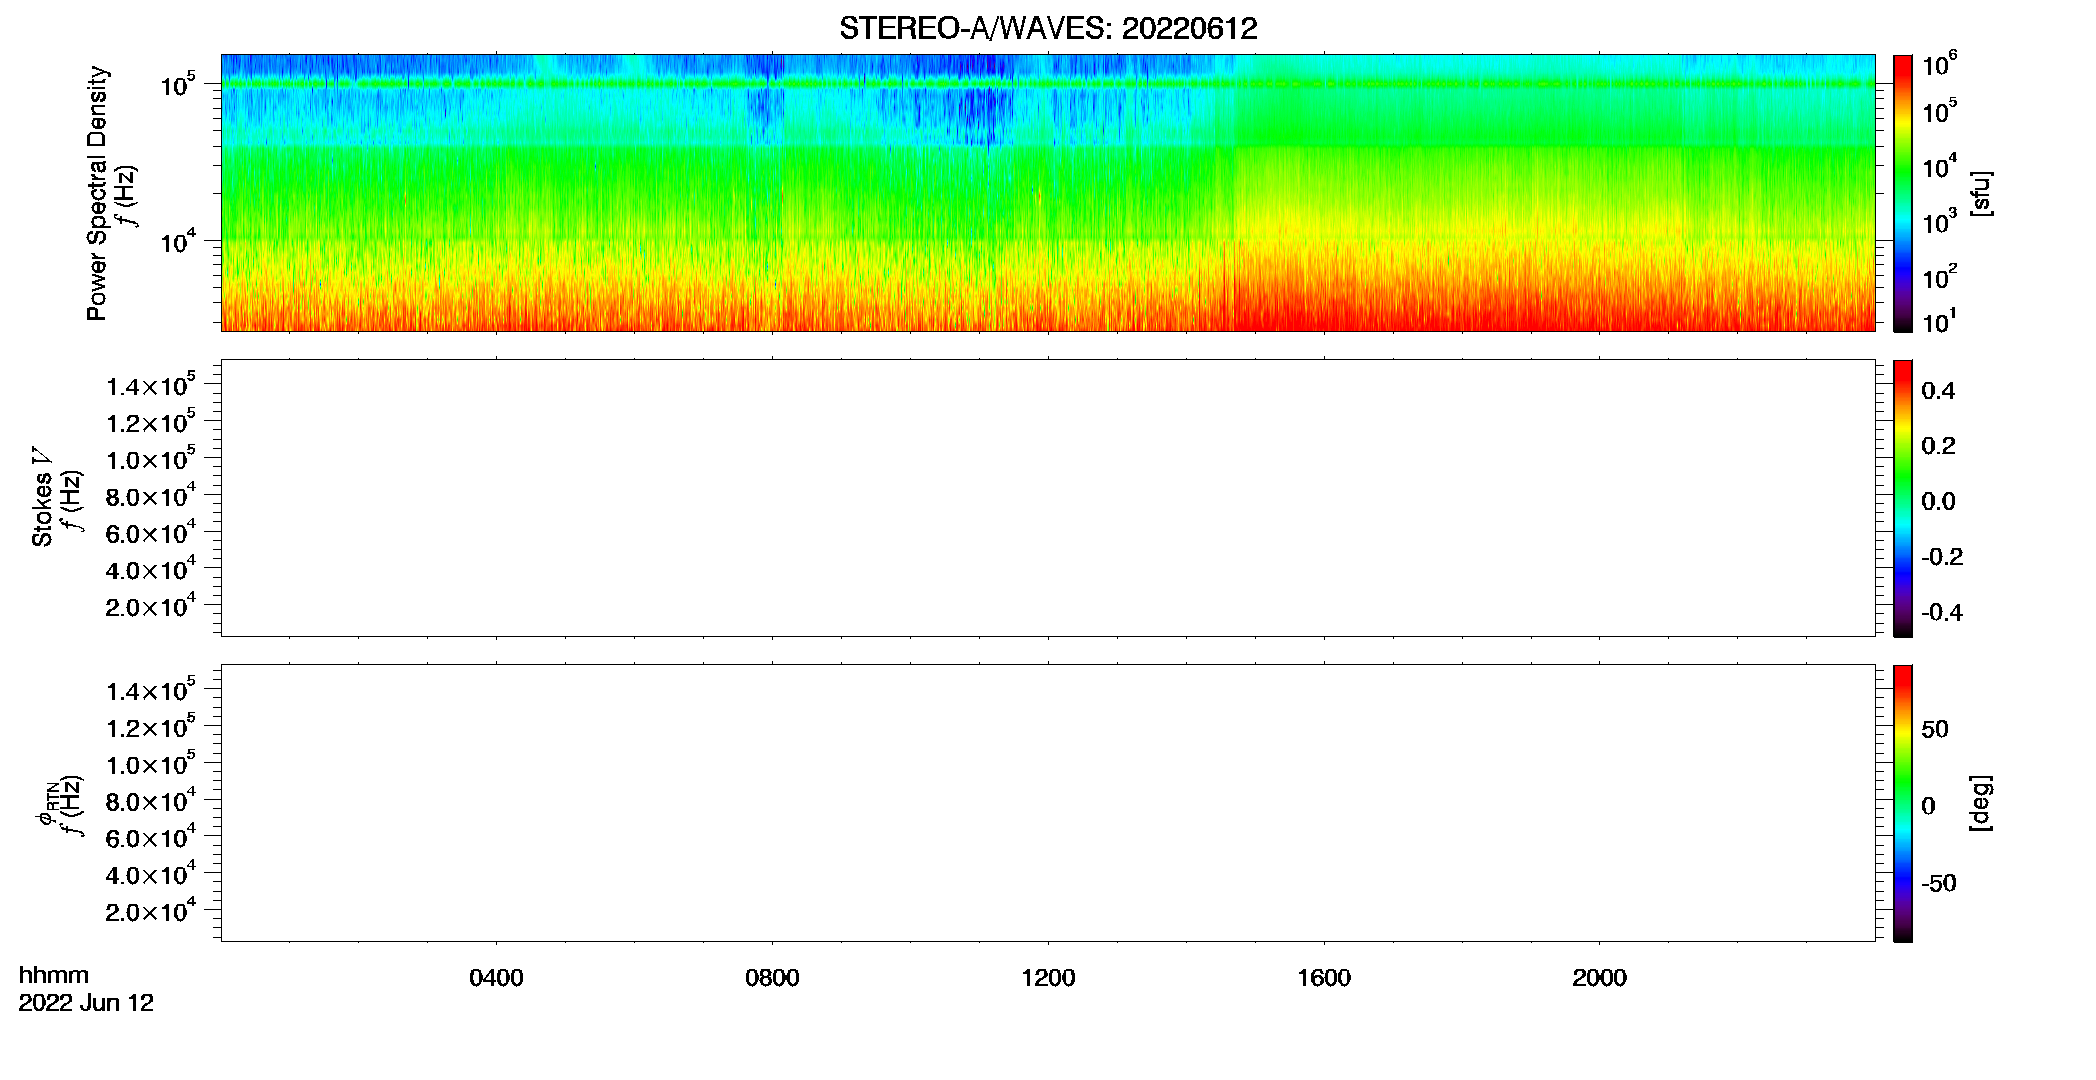
Task: Click the STEREO-A/WAVES: 20220612 plot title
Action: coord(1048,29)
